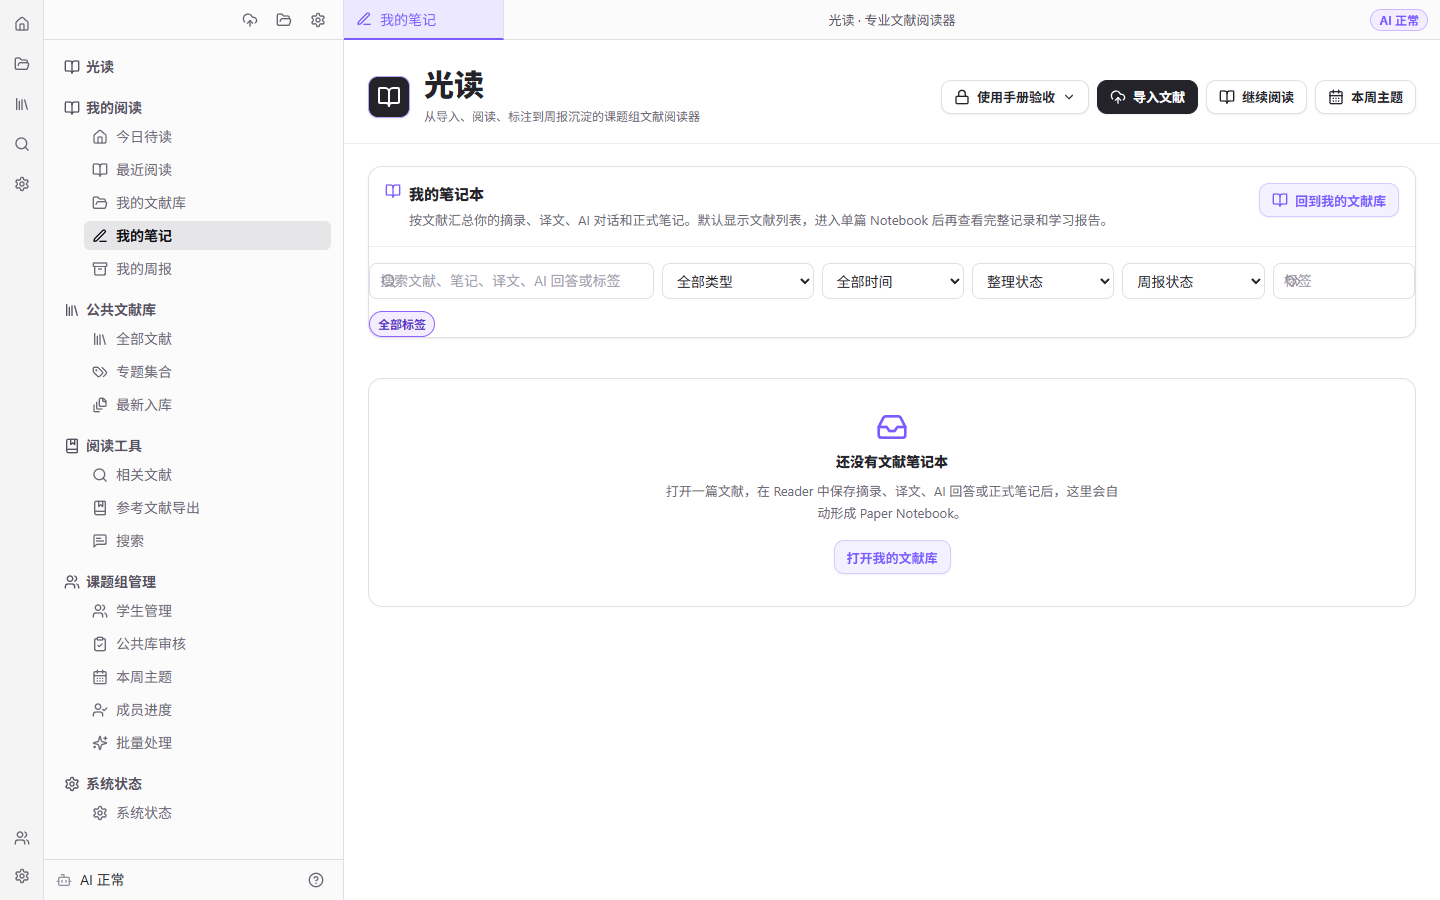The width and height of the screenshot is (1440, 900).
Task: Open 相关文献 under 阅读工具
Action: (x=207, y=475)
